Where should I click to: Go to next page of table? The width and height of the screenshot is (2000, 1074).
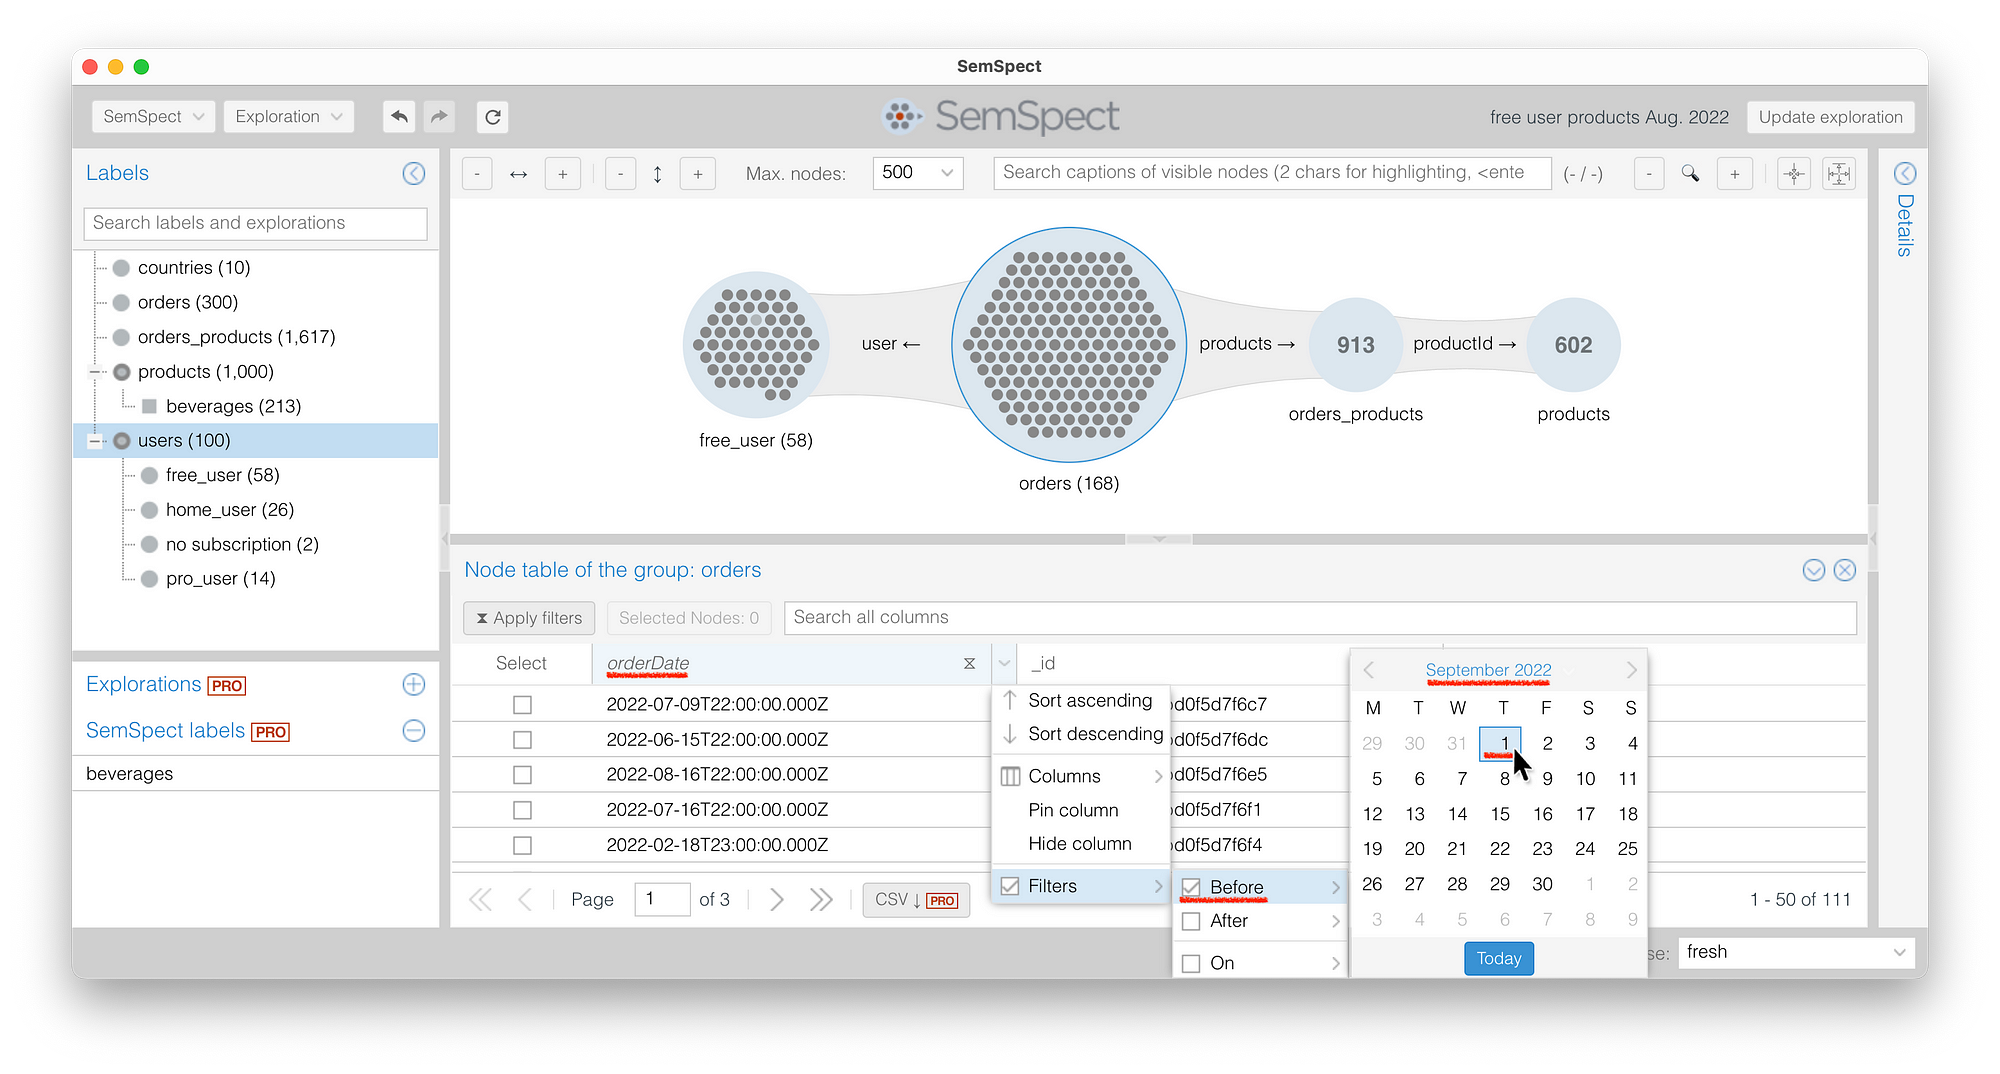pyautogui.click(x=776, y=899)
